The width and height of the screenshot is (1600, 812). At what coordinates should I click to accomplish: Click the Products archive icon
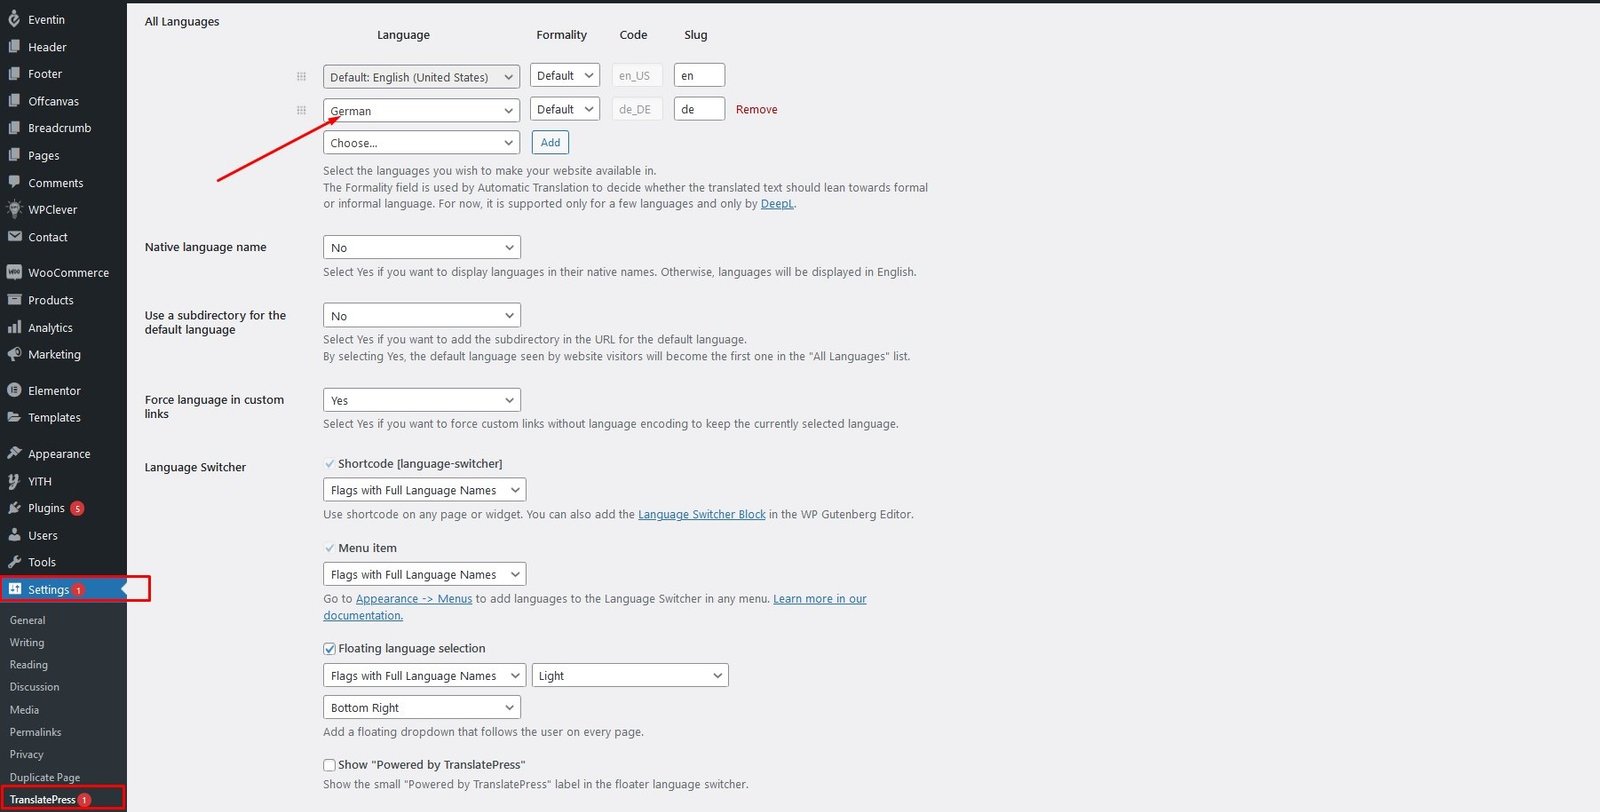(x=14, y=300)
